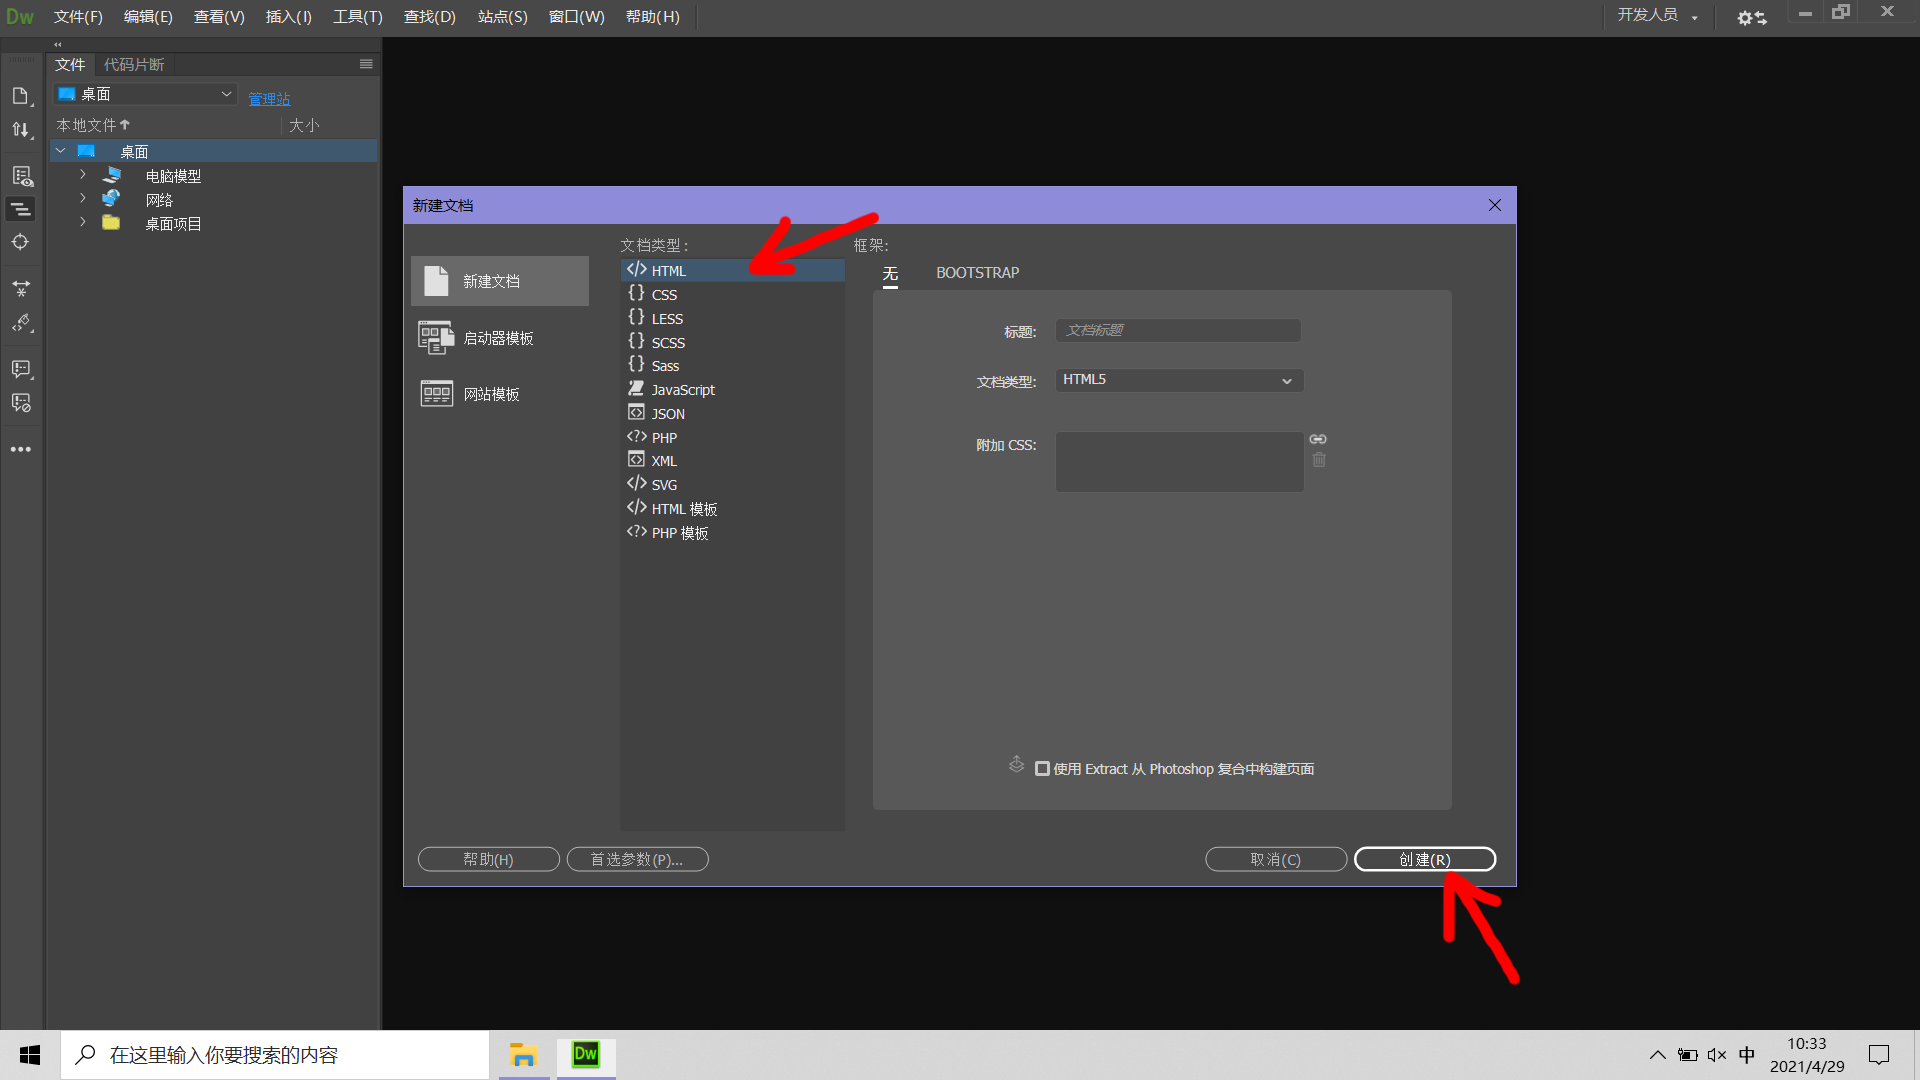
Task: Sort by 本地文件 column header
Action: pos(93,125)
